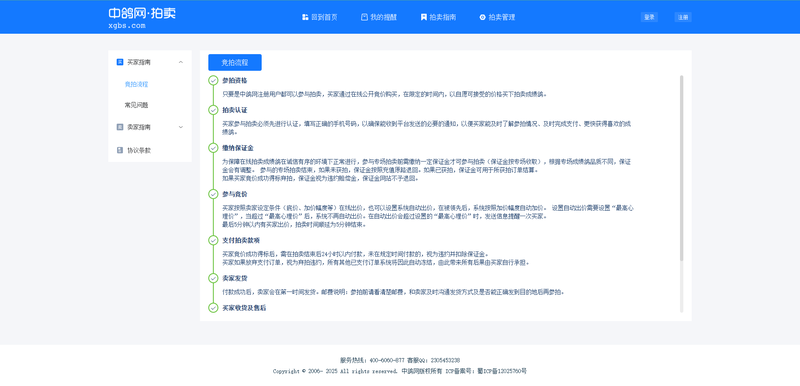Expand the 卖家指南 section chevron
The width and height of the screenshot is (800, 386).
[181, 127]
